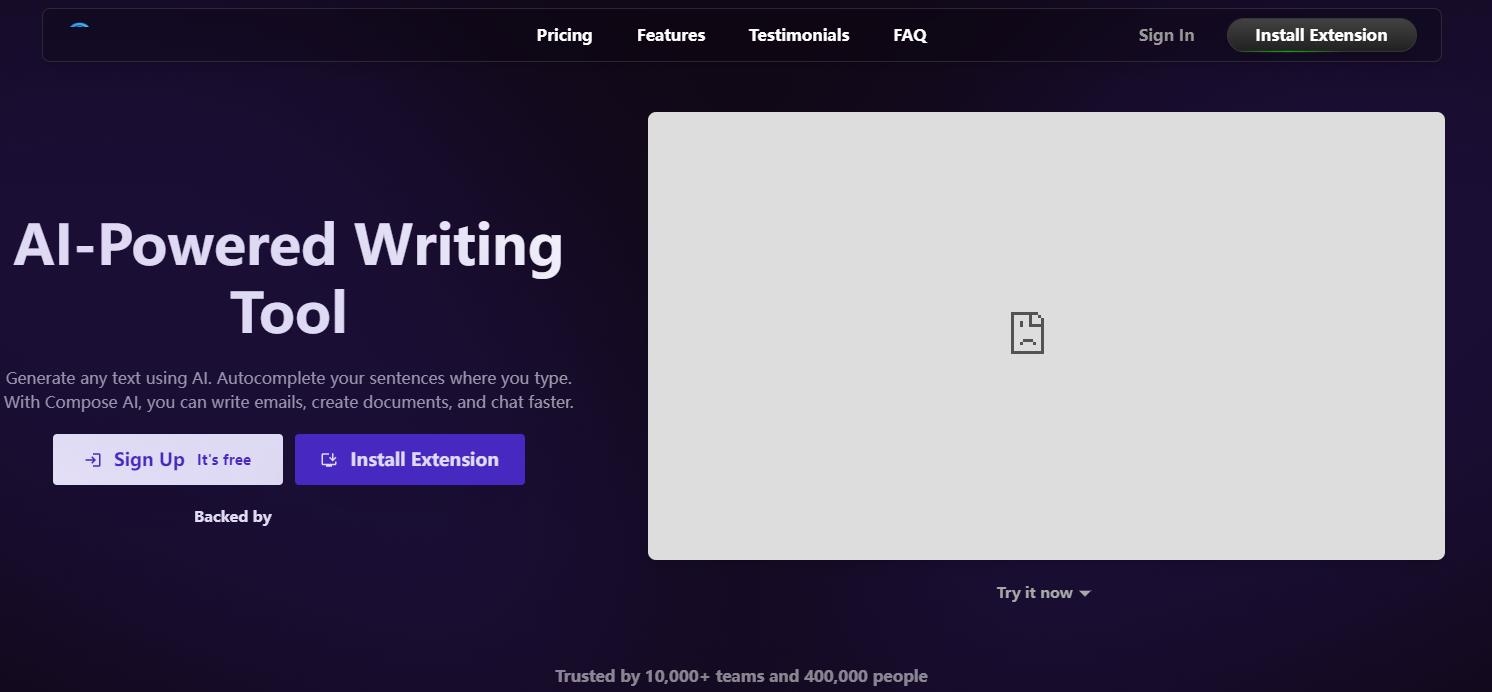Click the gray demo preview area
This screenshot has height=692, width=1492.
(x=1046, y=336)
